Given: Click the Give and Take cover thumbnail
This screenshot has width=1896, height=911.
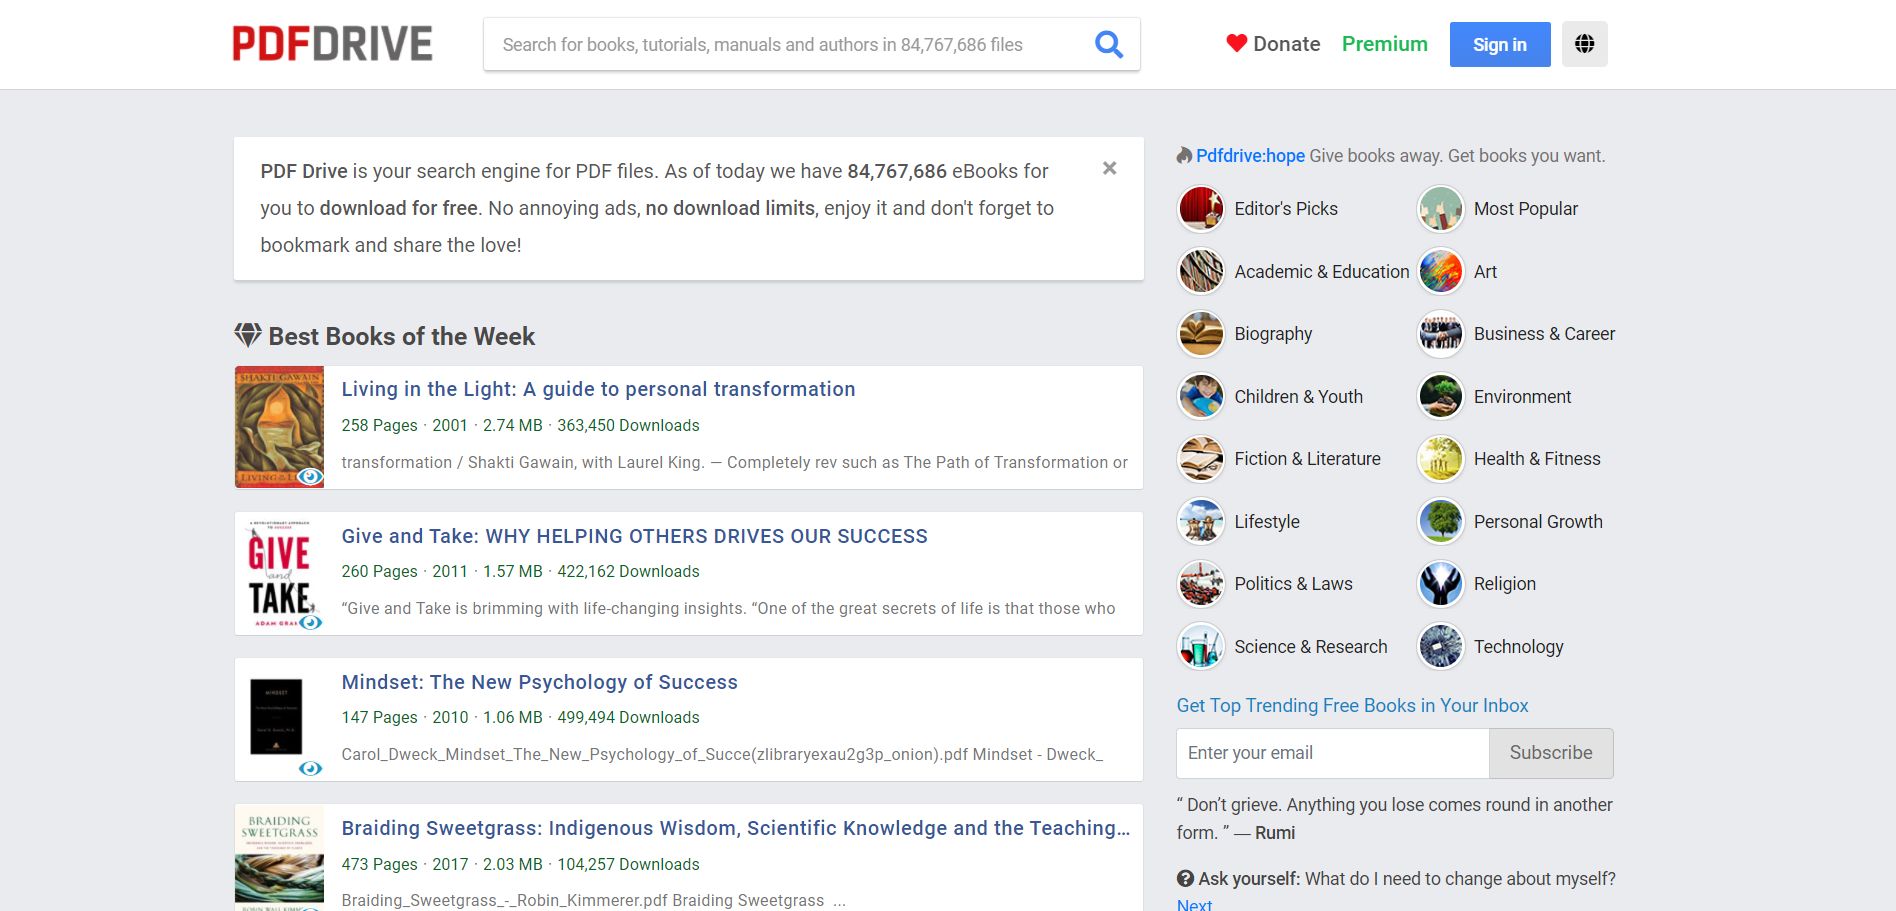Looking at the screenshot, I should (x=279, y=573).
